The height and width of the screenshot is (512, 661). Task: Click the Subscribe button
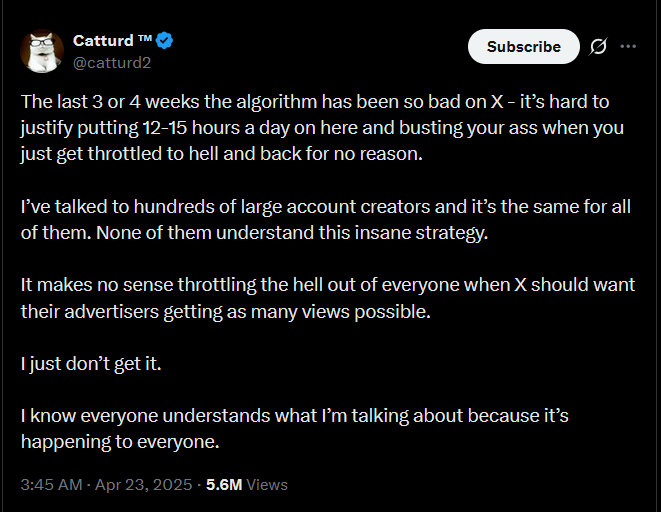tap(524, 47)
